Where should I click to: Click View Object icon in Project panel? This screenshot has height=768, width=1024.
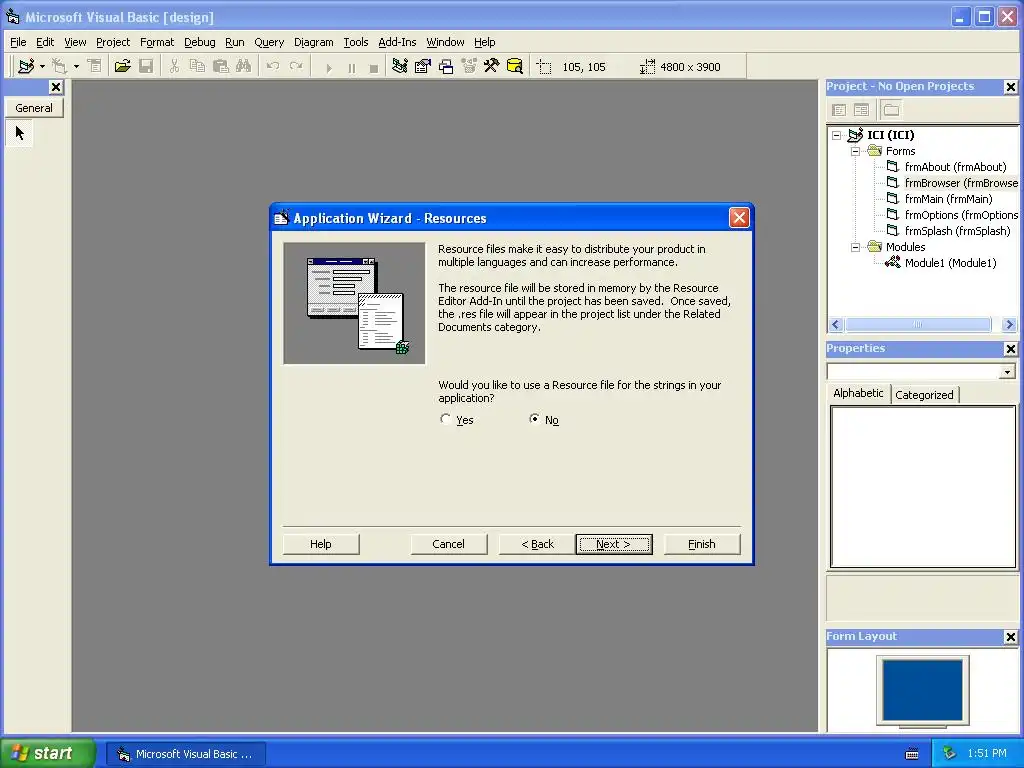point(861,110)
